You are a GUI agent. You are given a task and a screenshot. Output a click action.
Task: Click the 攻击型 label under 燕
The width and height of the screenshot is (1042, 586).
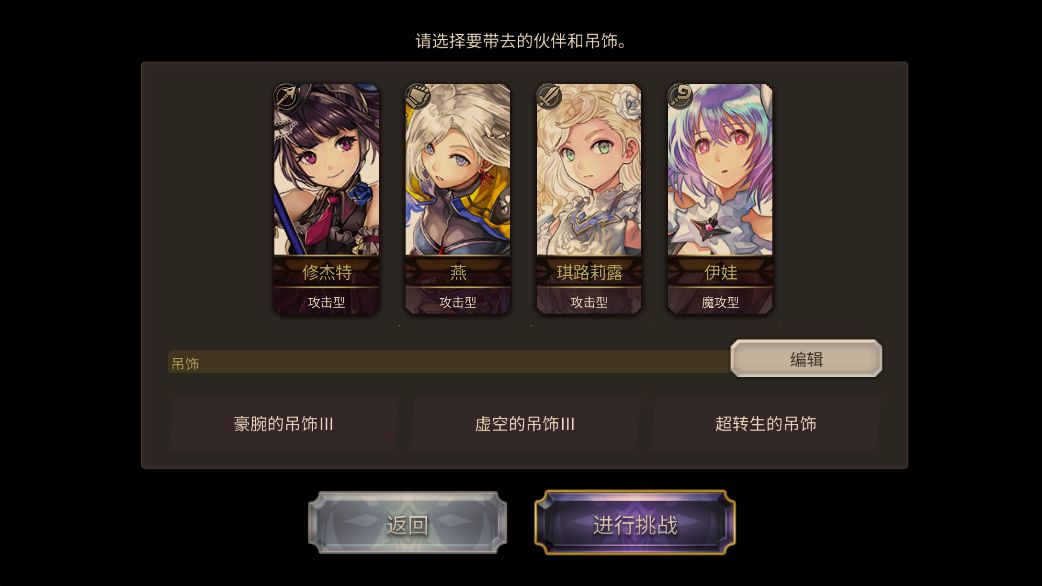coord(458,302)
